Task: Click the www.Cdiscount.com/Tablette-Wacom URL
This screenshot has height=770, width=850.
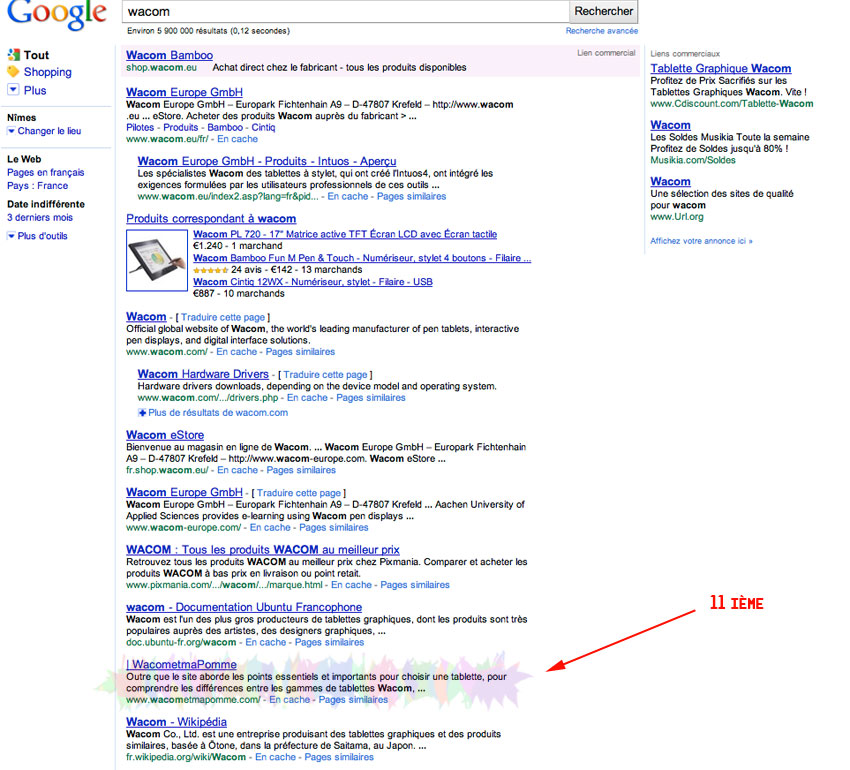Action: point(732,104)
